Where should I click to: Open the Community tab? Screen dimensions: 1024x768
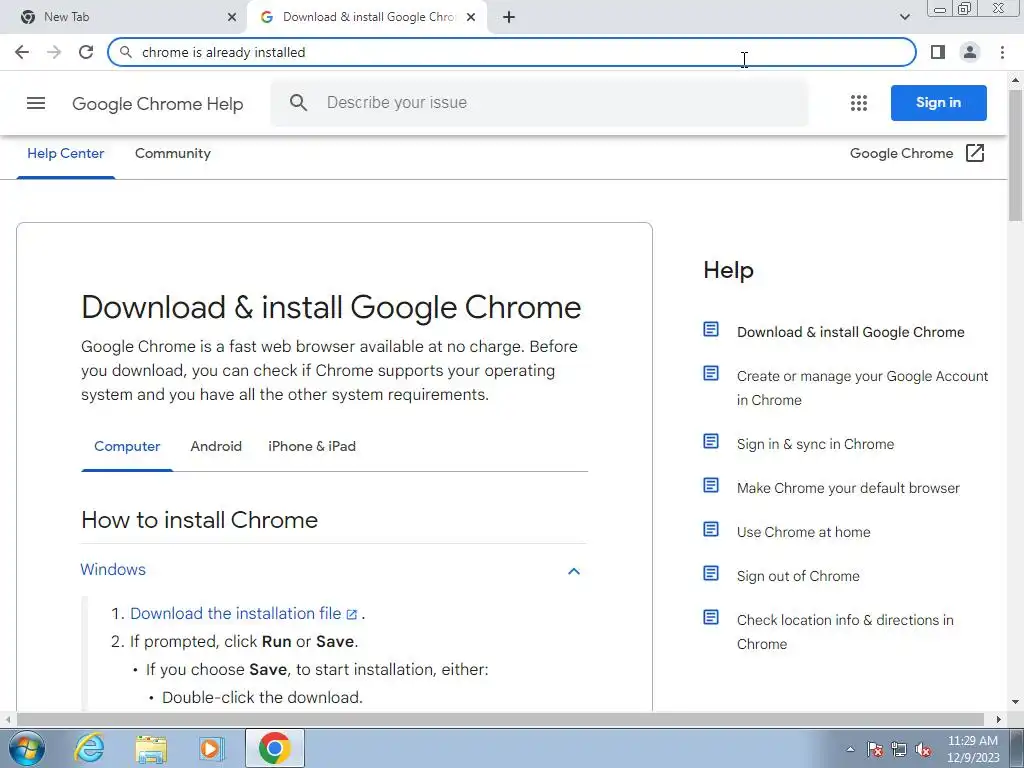pos(173,153)
